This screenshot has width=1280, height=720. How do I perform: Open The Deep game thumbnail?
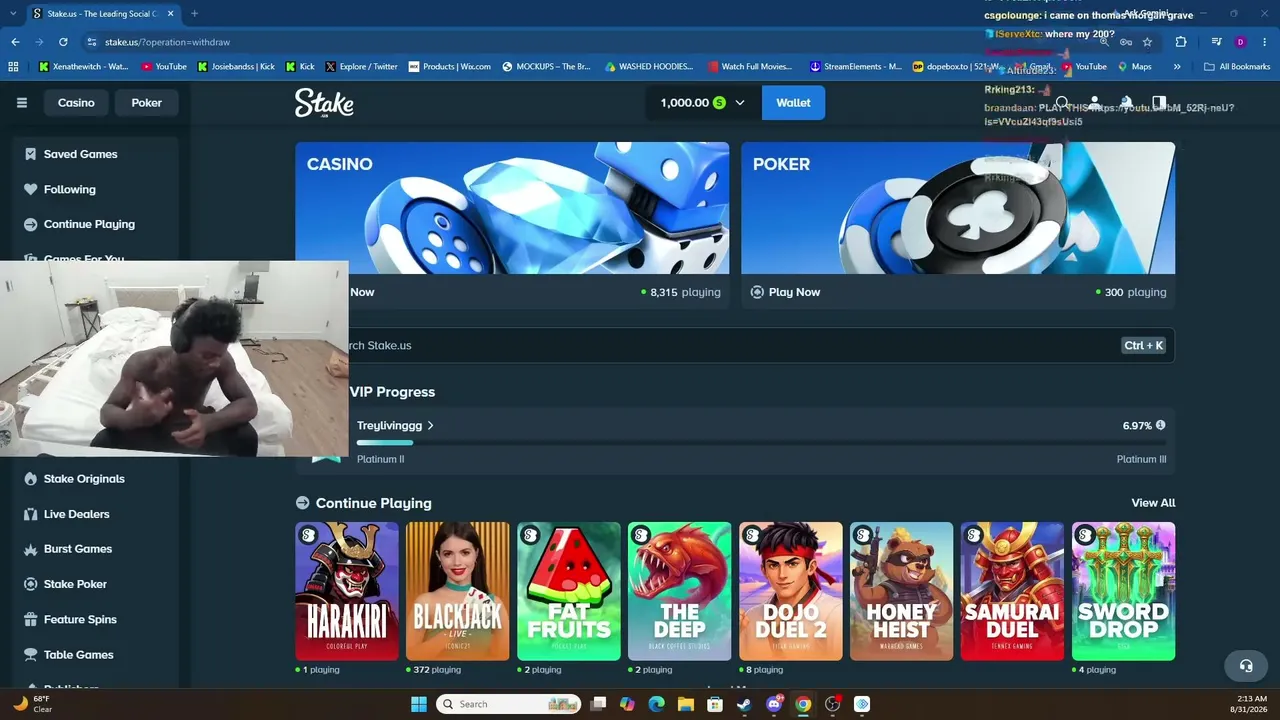(x=680, y=591)
